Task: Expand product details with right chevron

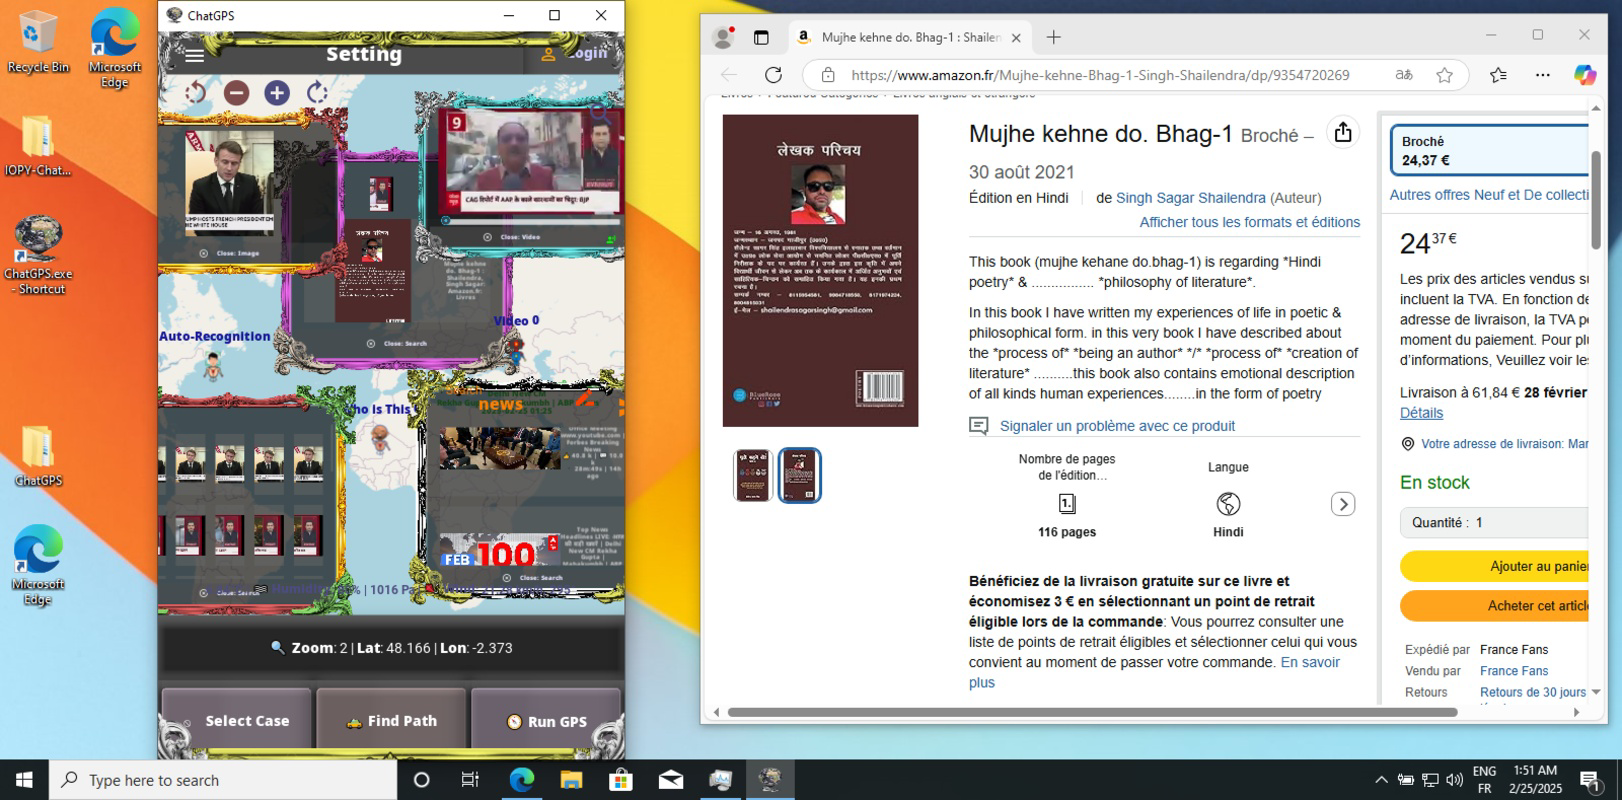Action: [x=1343, y=504]
